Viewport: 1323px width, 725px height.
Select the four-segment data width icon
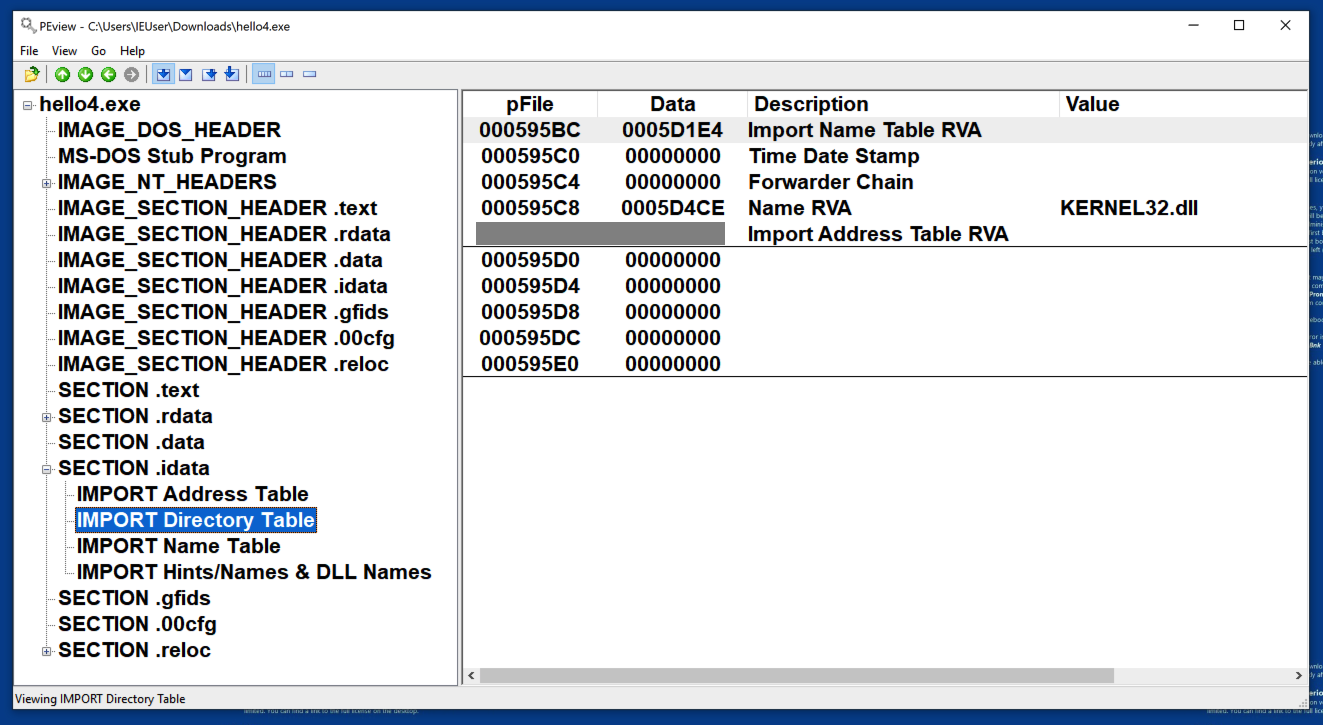click(x=264, y=74)
